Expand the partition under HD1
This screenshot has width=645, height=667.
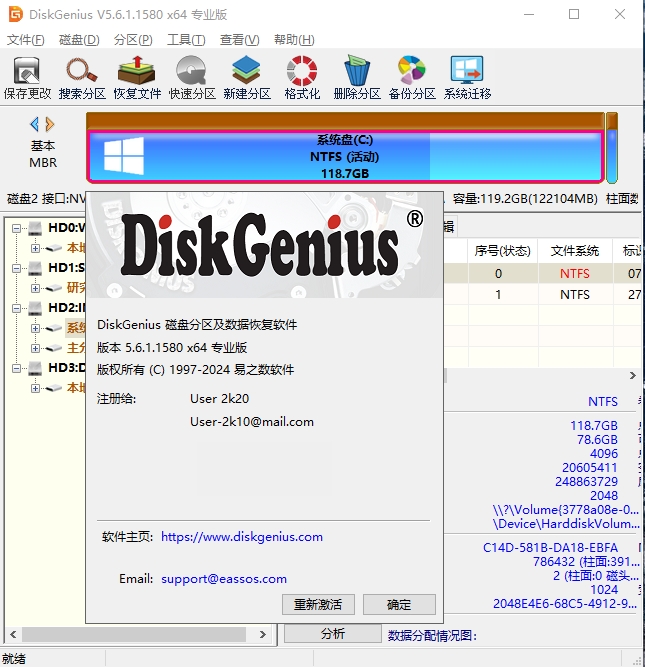35,288
